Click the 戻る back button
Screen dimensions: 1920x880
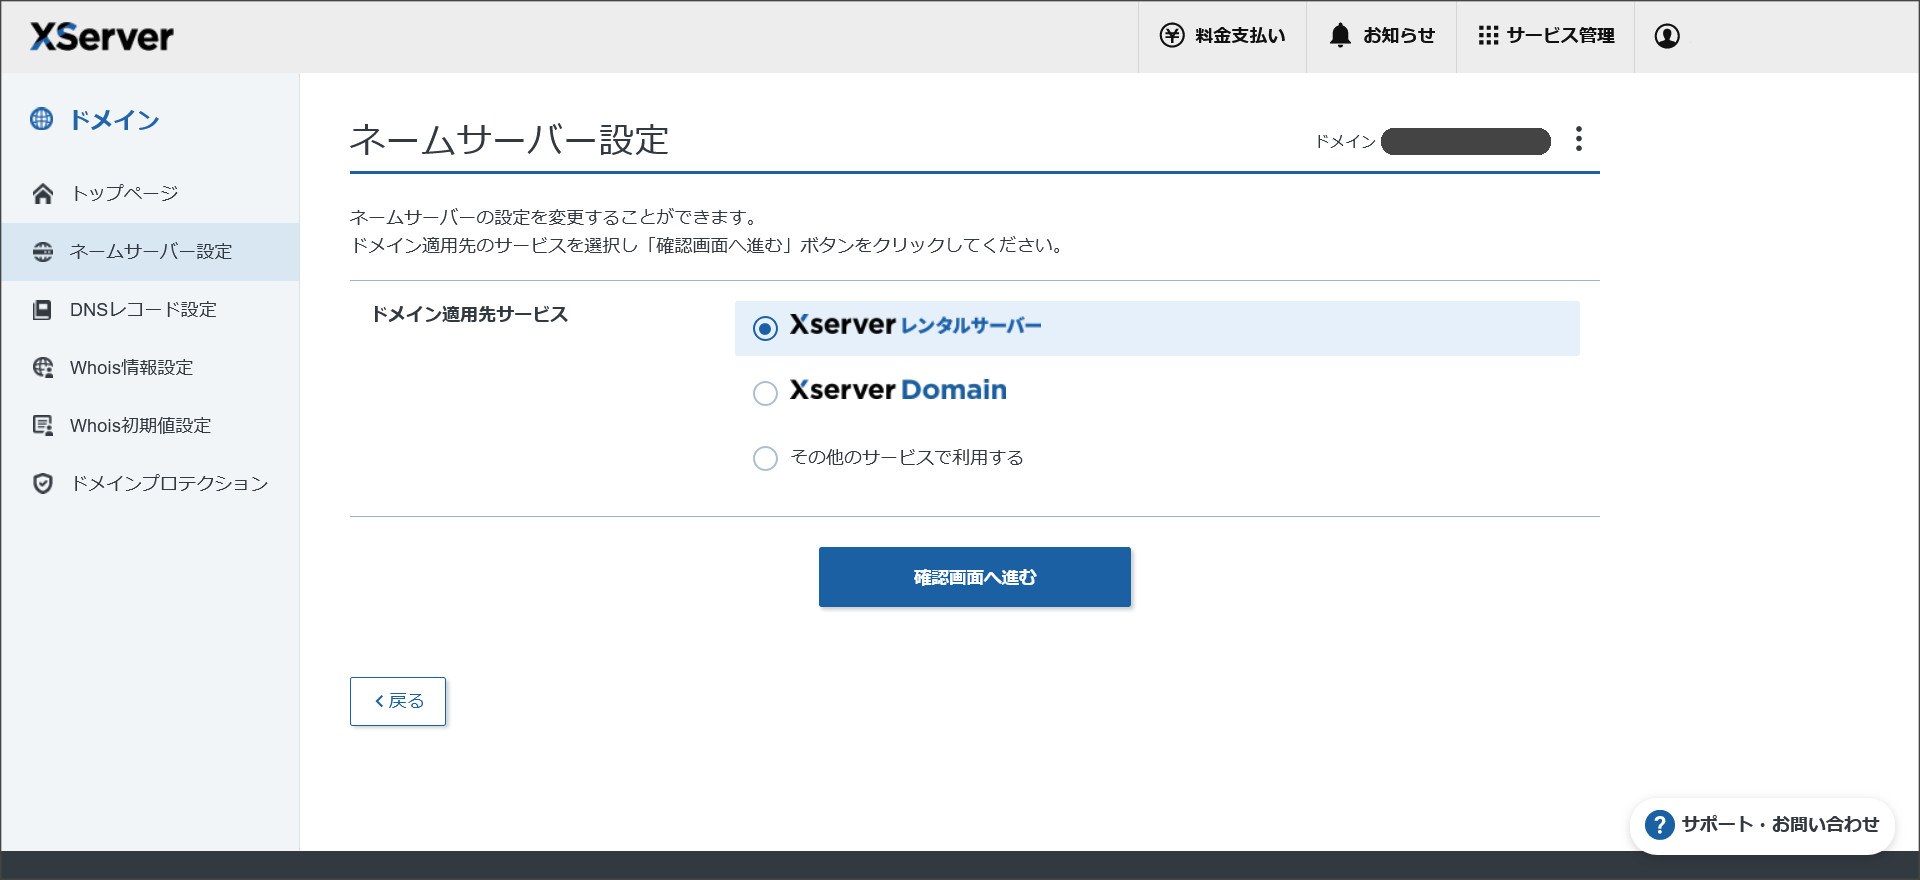tap(398, 701)
